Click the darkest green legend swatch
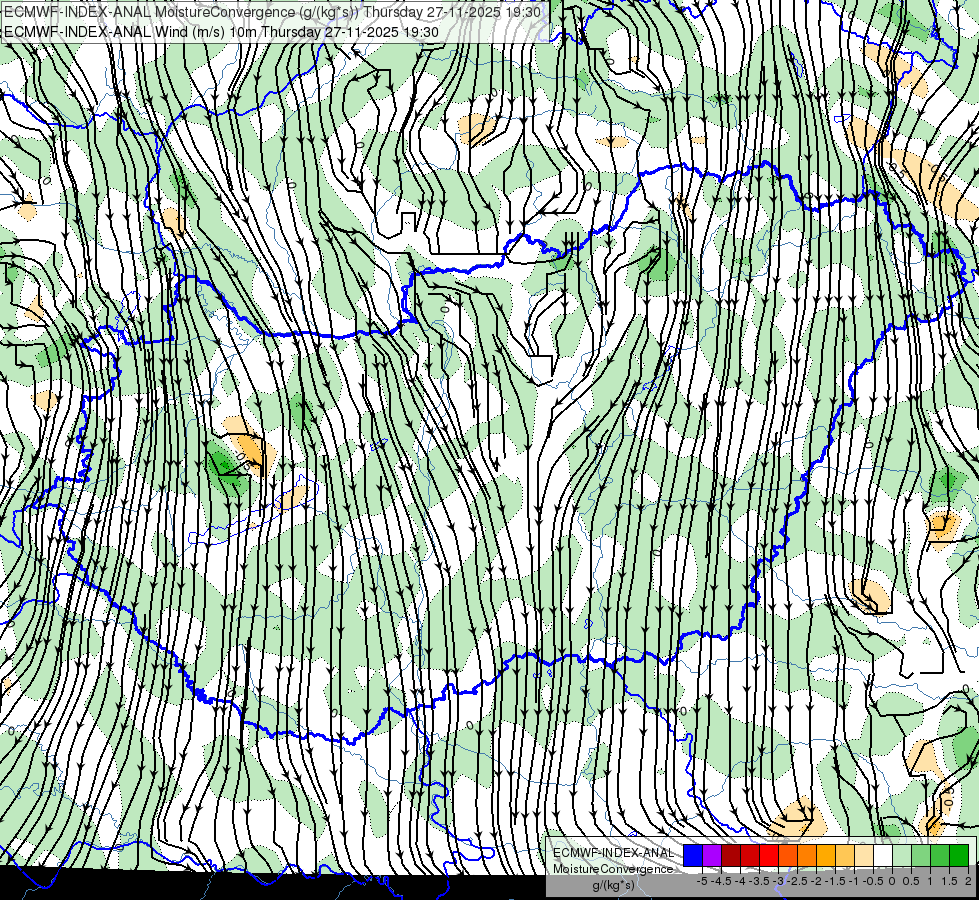The image size is (979, 900). tap(959, 856)
